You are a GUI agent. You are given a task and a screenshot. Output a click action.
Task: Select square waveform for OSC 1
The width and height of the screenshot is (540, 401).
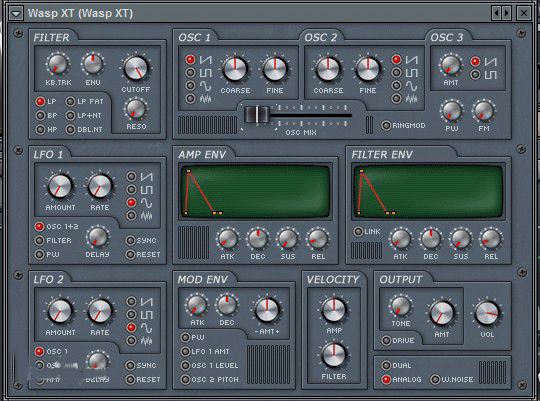190,72
